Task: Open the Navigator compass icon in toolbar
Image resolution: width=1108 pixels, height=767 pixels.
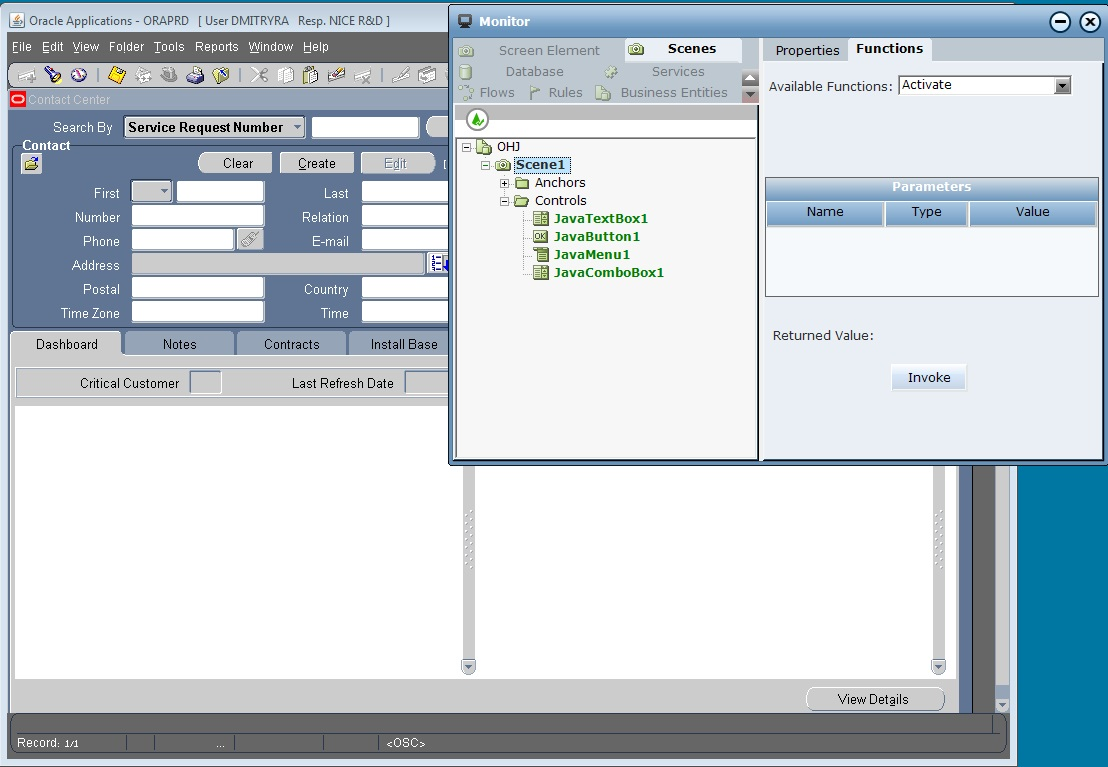Action: pyautogui.click(x=78, y=74)
